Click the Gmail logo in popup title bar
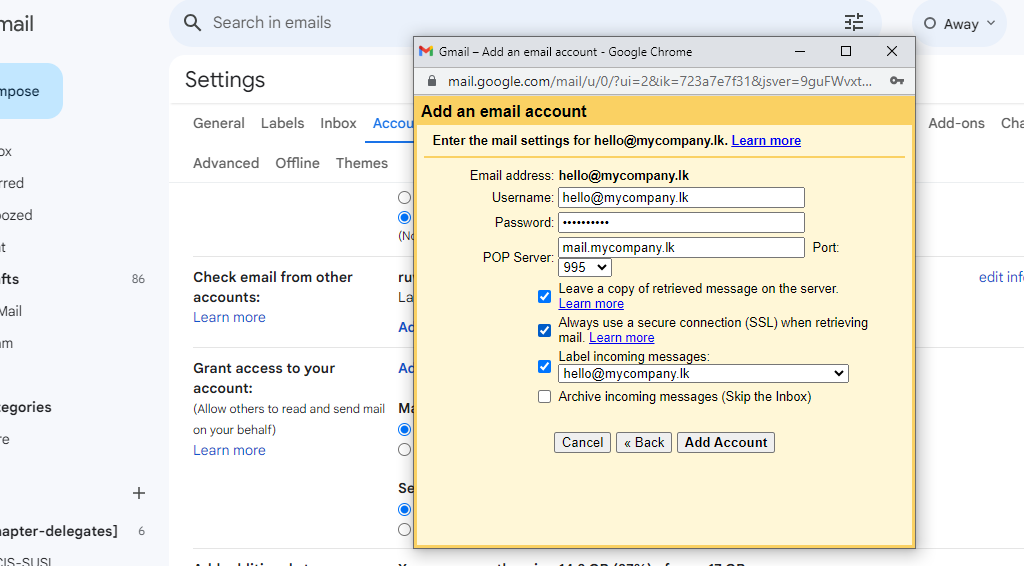 pyautogui.click(x=426, y=52)
